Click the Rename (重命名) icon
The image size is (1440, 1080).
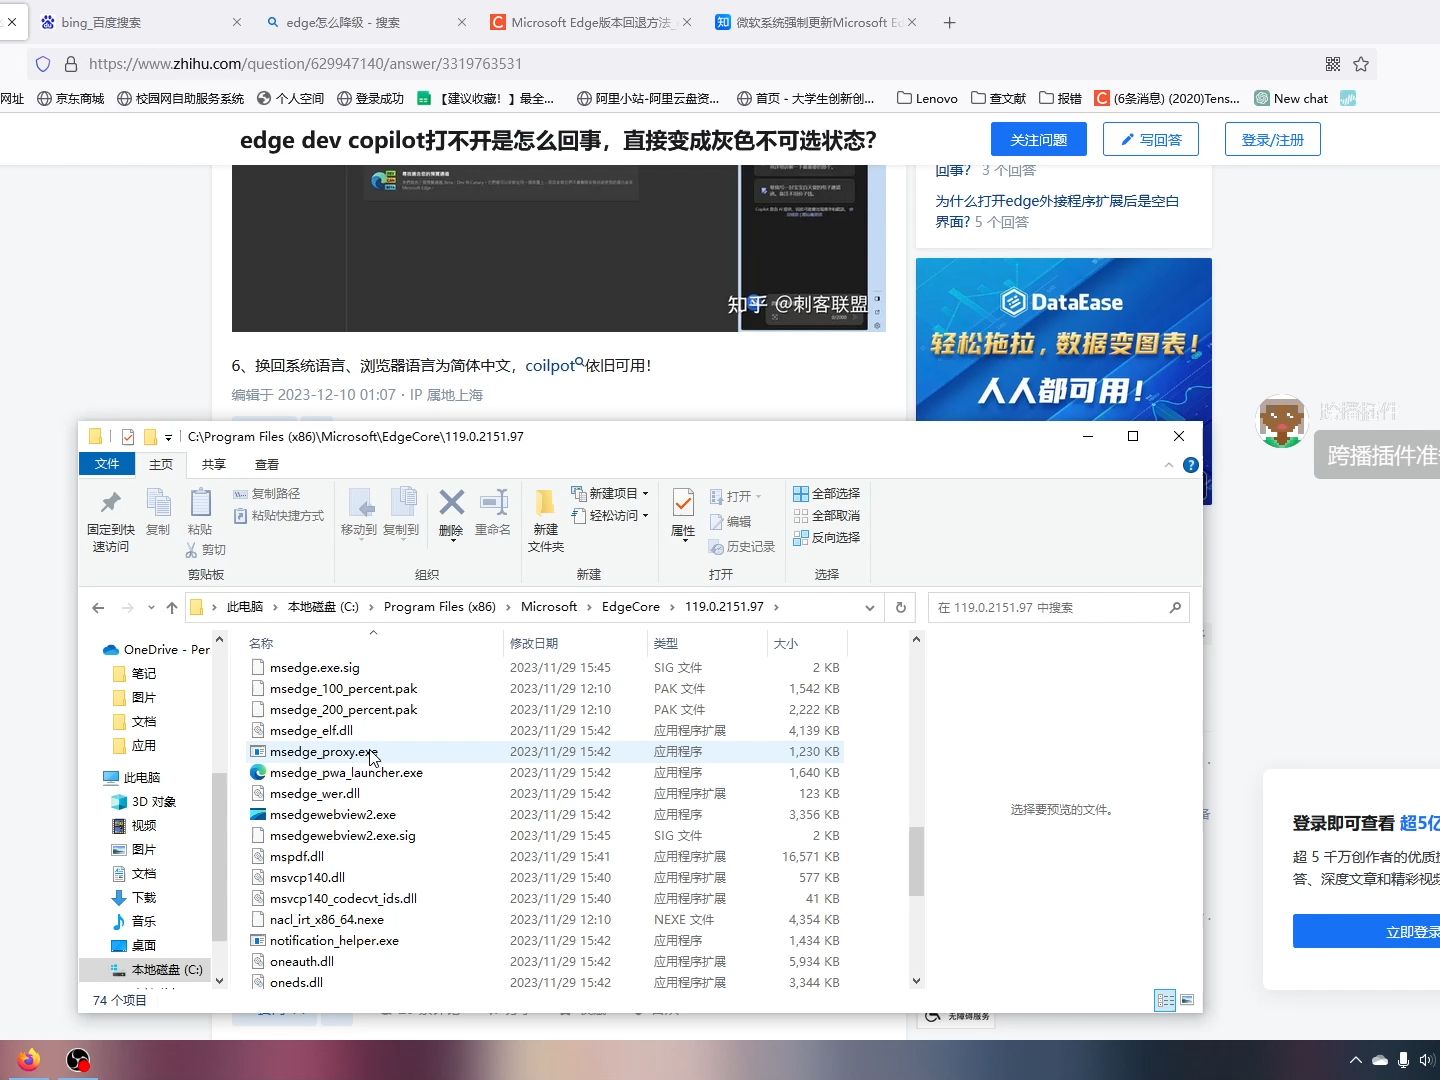pyautogui.click(x=493, y=502)
